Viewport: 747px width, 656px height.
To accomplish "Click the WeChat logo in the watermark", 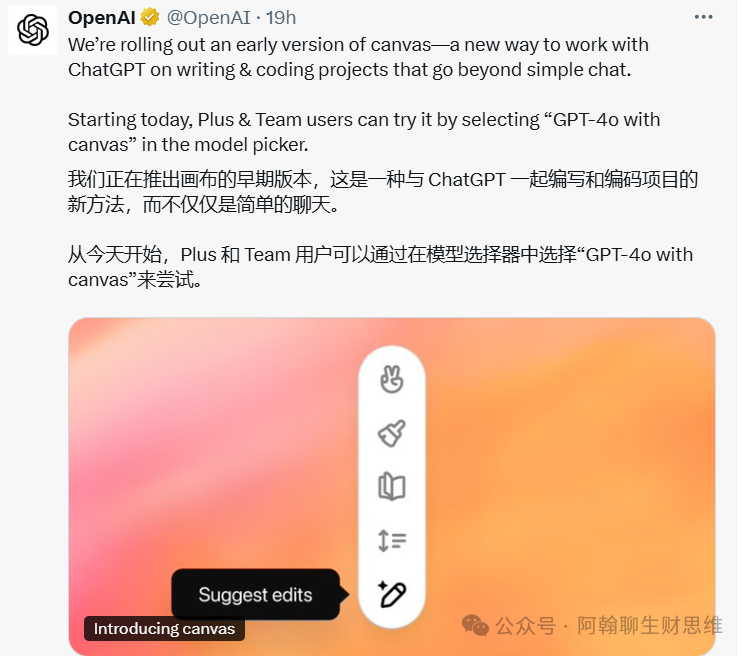I will [475, 626].
